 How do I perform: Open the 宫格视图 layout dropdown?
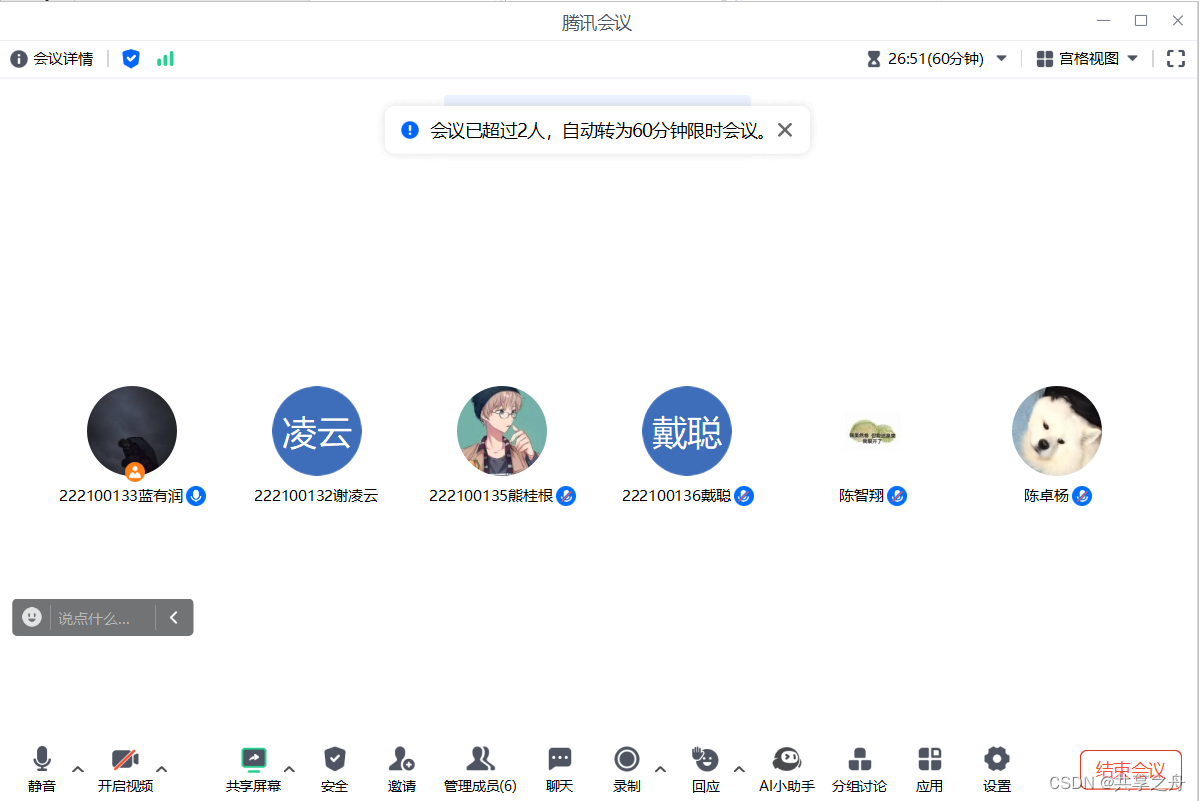click(1087, 59)
